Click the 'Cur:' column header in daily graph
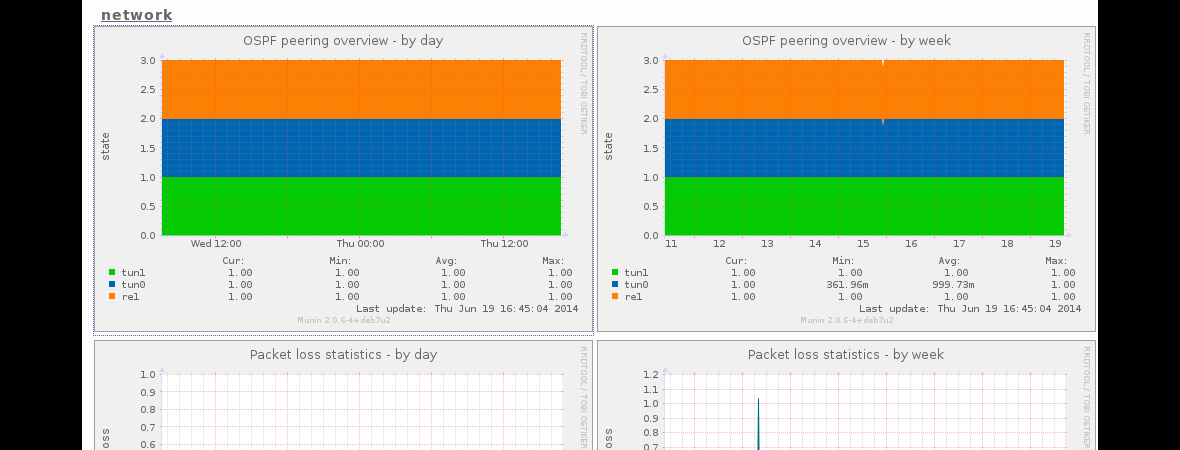The width and height of the screenshot is (1180, 450). [x=233, y=260]
